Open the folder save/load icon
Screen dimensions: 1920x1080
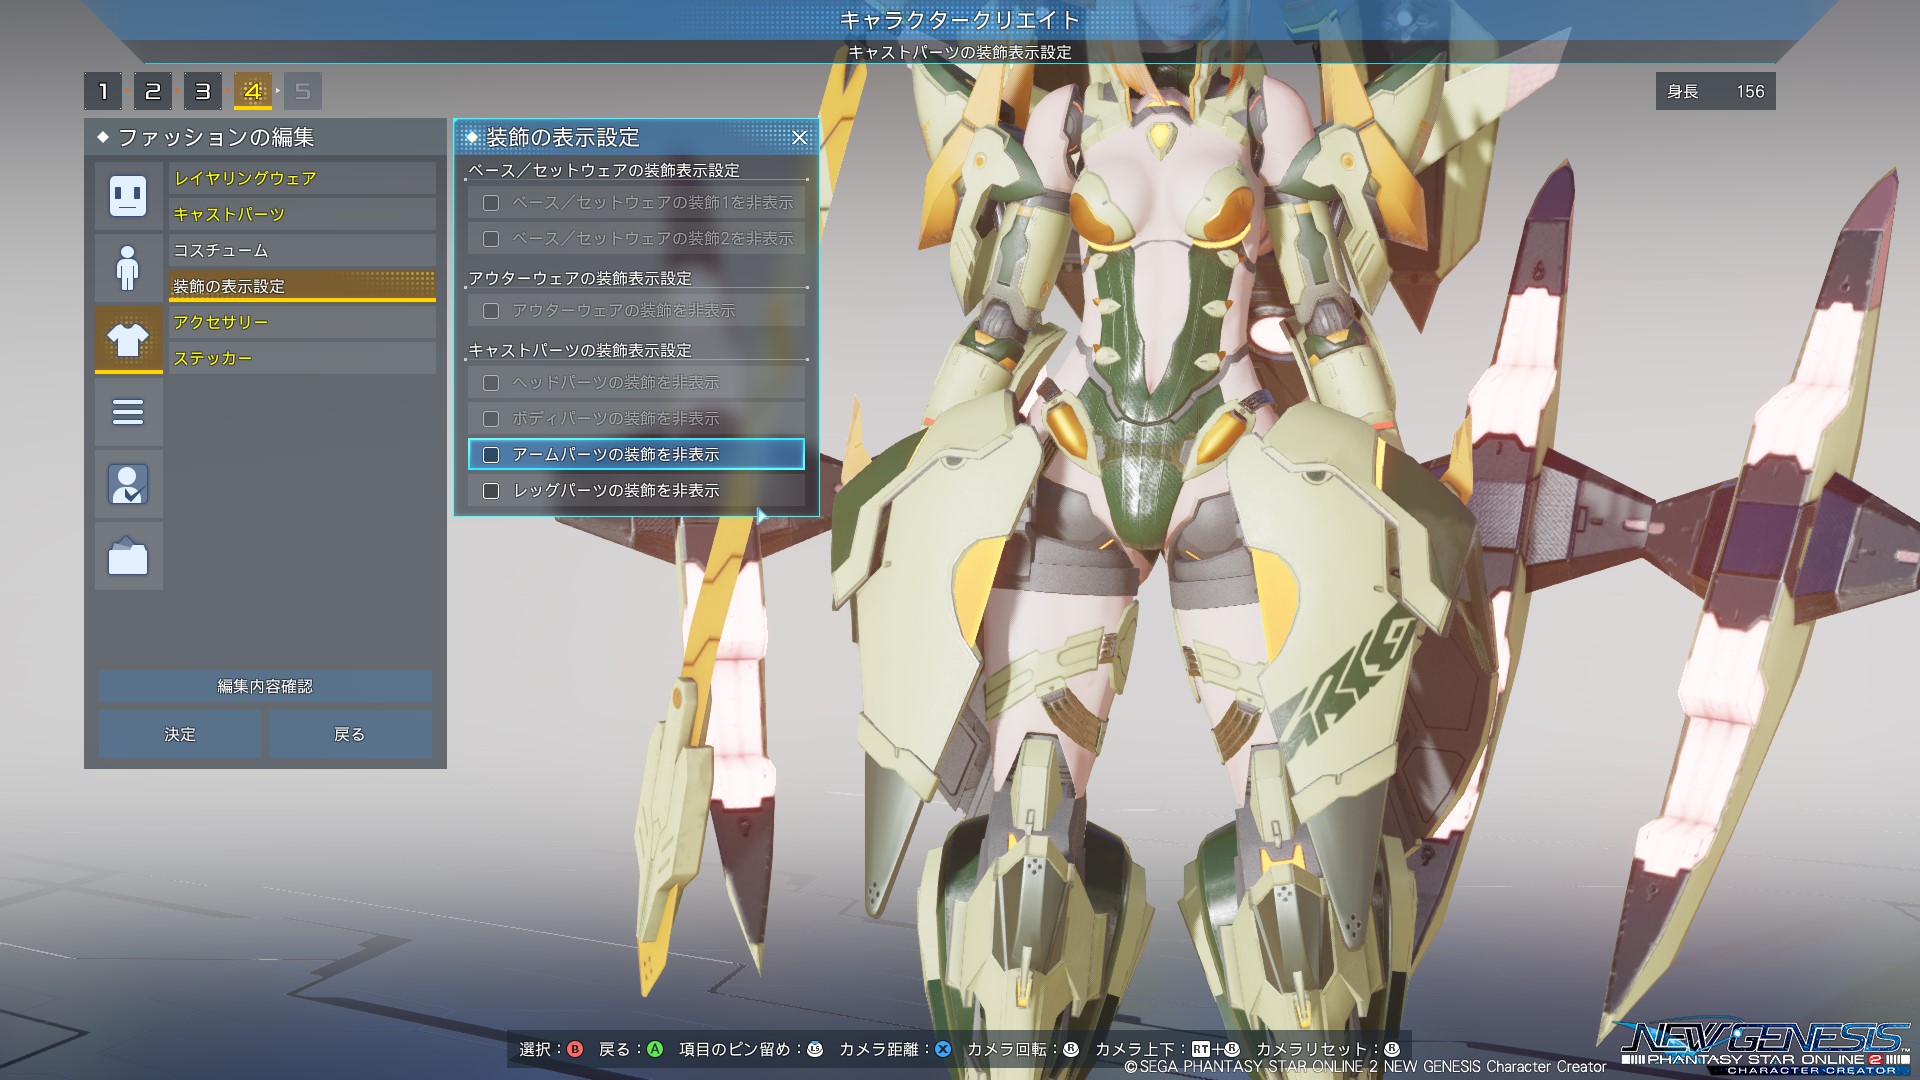tap(128, 556)
